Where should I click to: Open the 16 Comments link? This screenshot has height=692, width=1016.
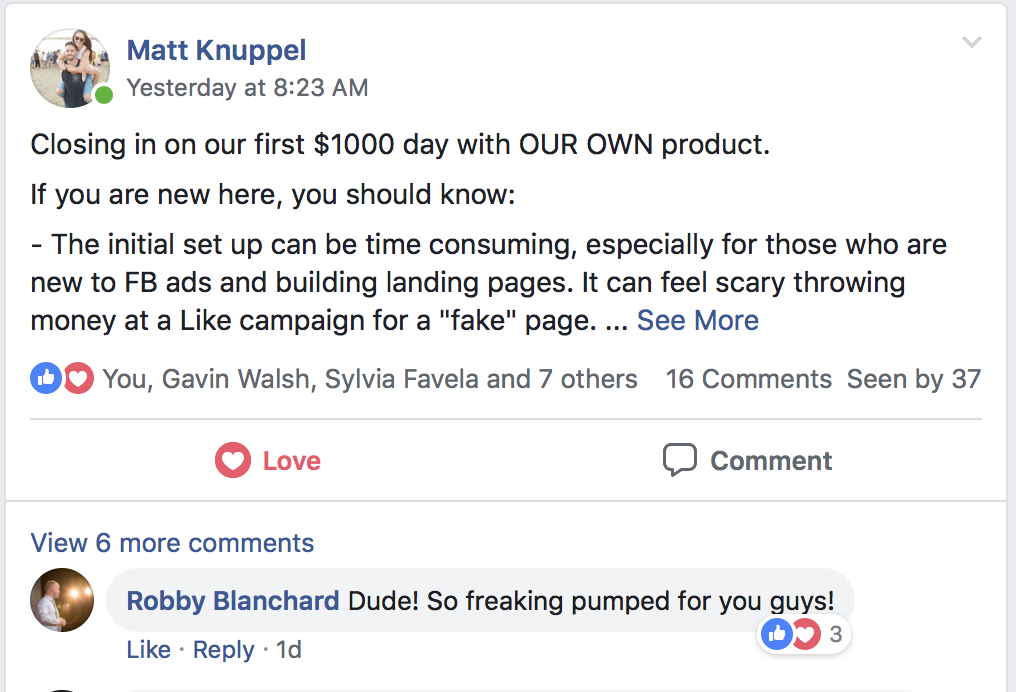748,379
